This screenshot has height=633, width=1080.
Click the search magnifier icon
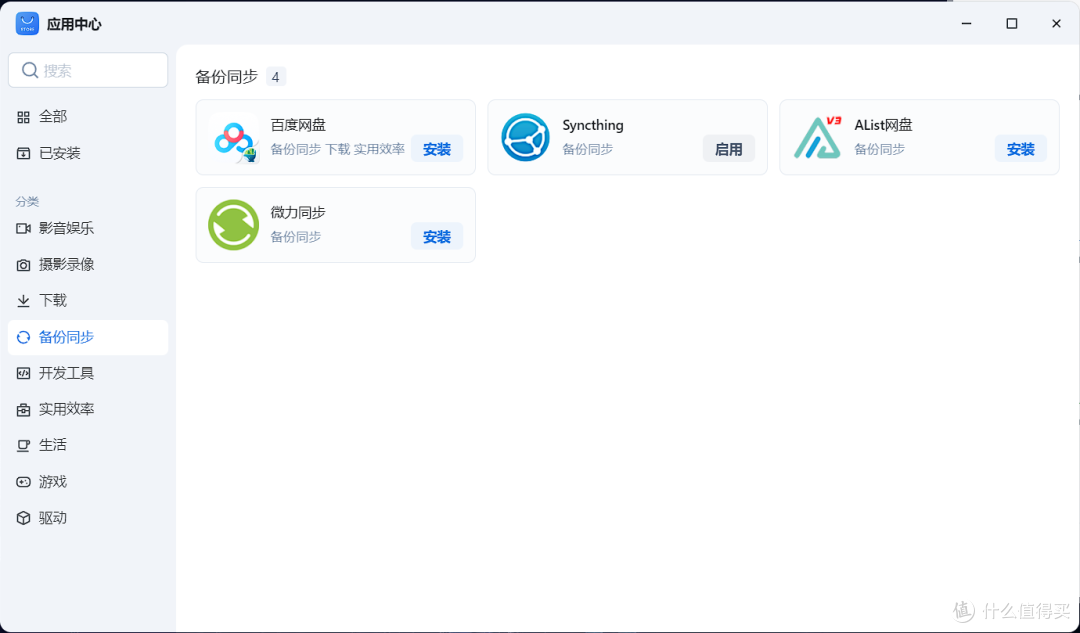pos(30,70)
